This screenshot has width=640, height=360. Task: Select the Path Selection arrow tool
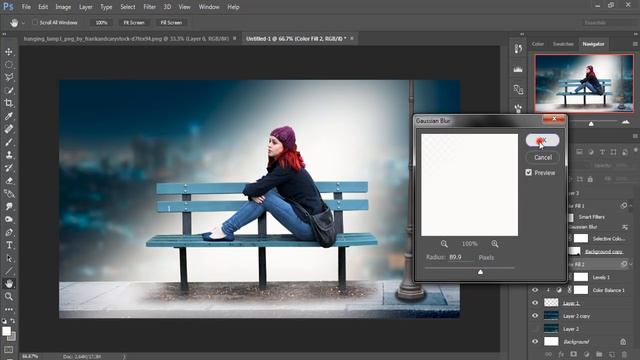click(x=9, y=258)
